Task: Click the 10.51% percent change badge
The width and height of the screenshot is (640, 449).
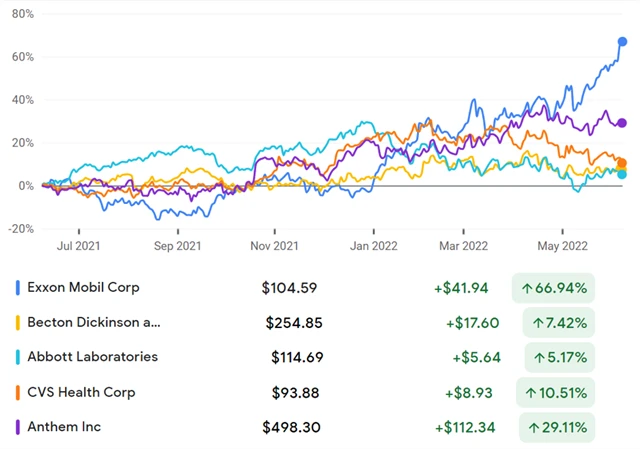Action: [x=553, y=392]
